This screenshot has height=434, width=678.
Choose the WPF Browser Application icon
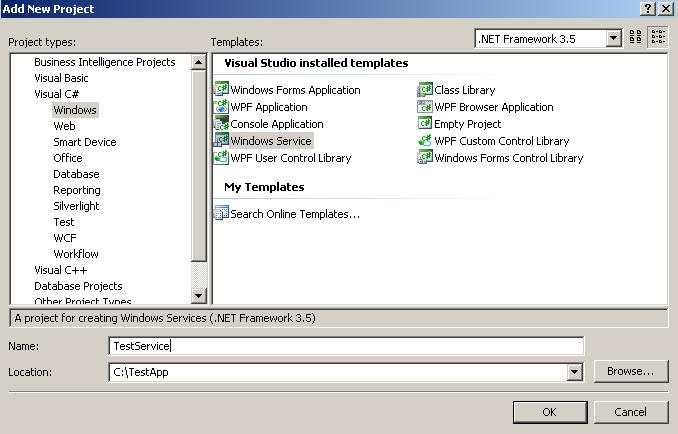(425, 106)
